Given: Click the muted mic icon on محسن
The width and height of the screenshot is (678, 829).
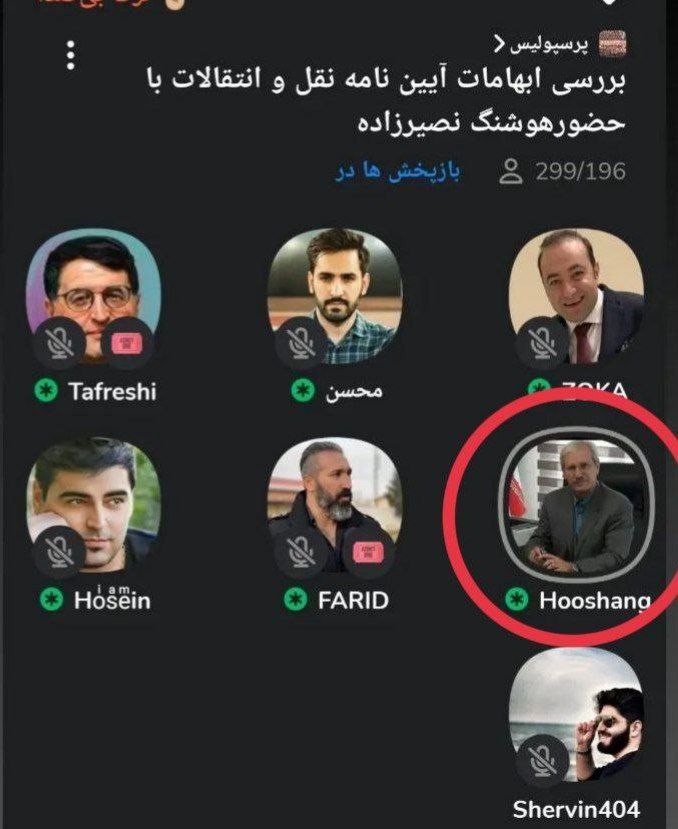Looking at the screenshot, I should (x=300, y=343).
